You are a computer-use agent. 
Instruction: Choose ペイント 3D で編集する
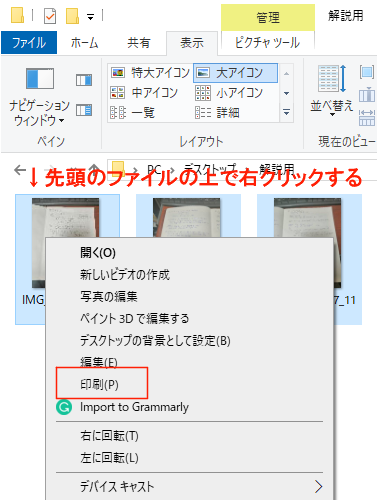pos(189,318)
